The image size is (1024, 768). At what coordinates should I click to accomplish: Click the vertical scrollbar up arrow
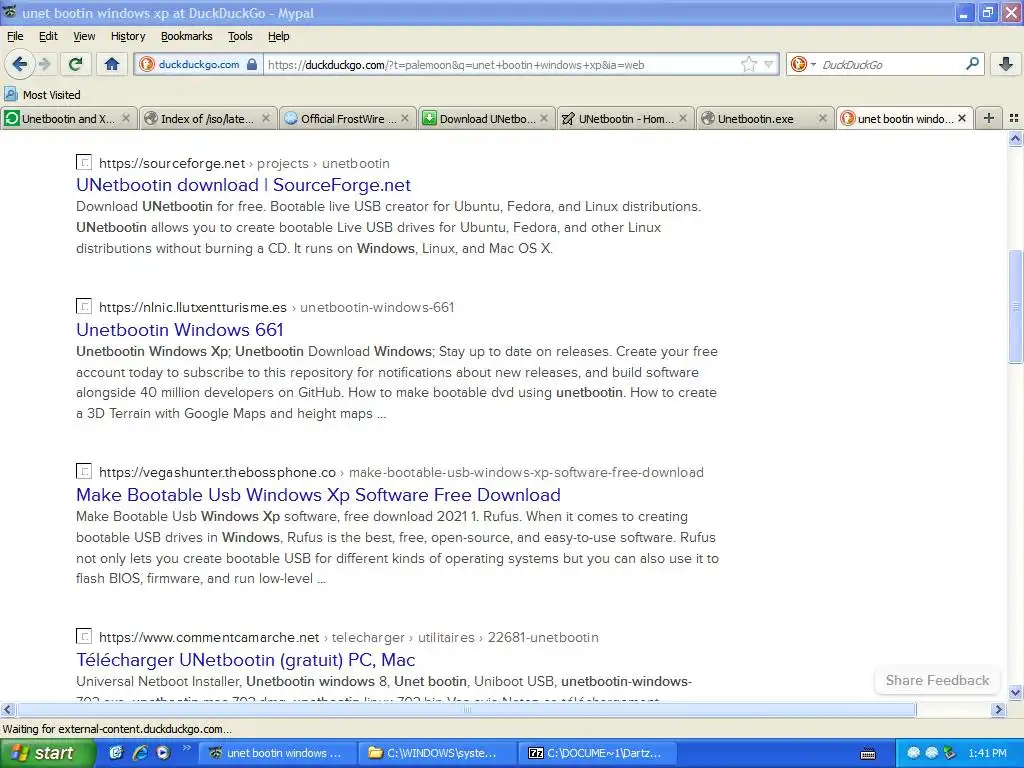(x=1015, y=138)
